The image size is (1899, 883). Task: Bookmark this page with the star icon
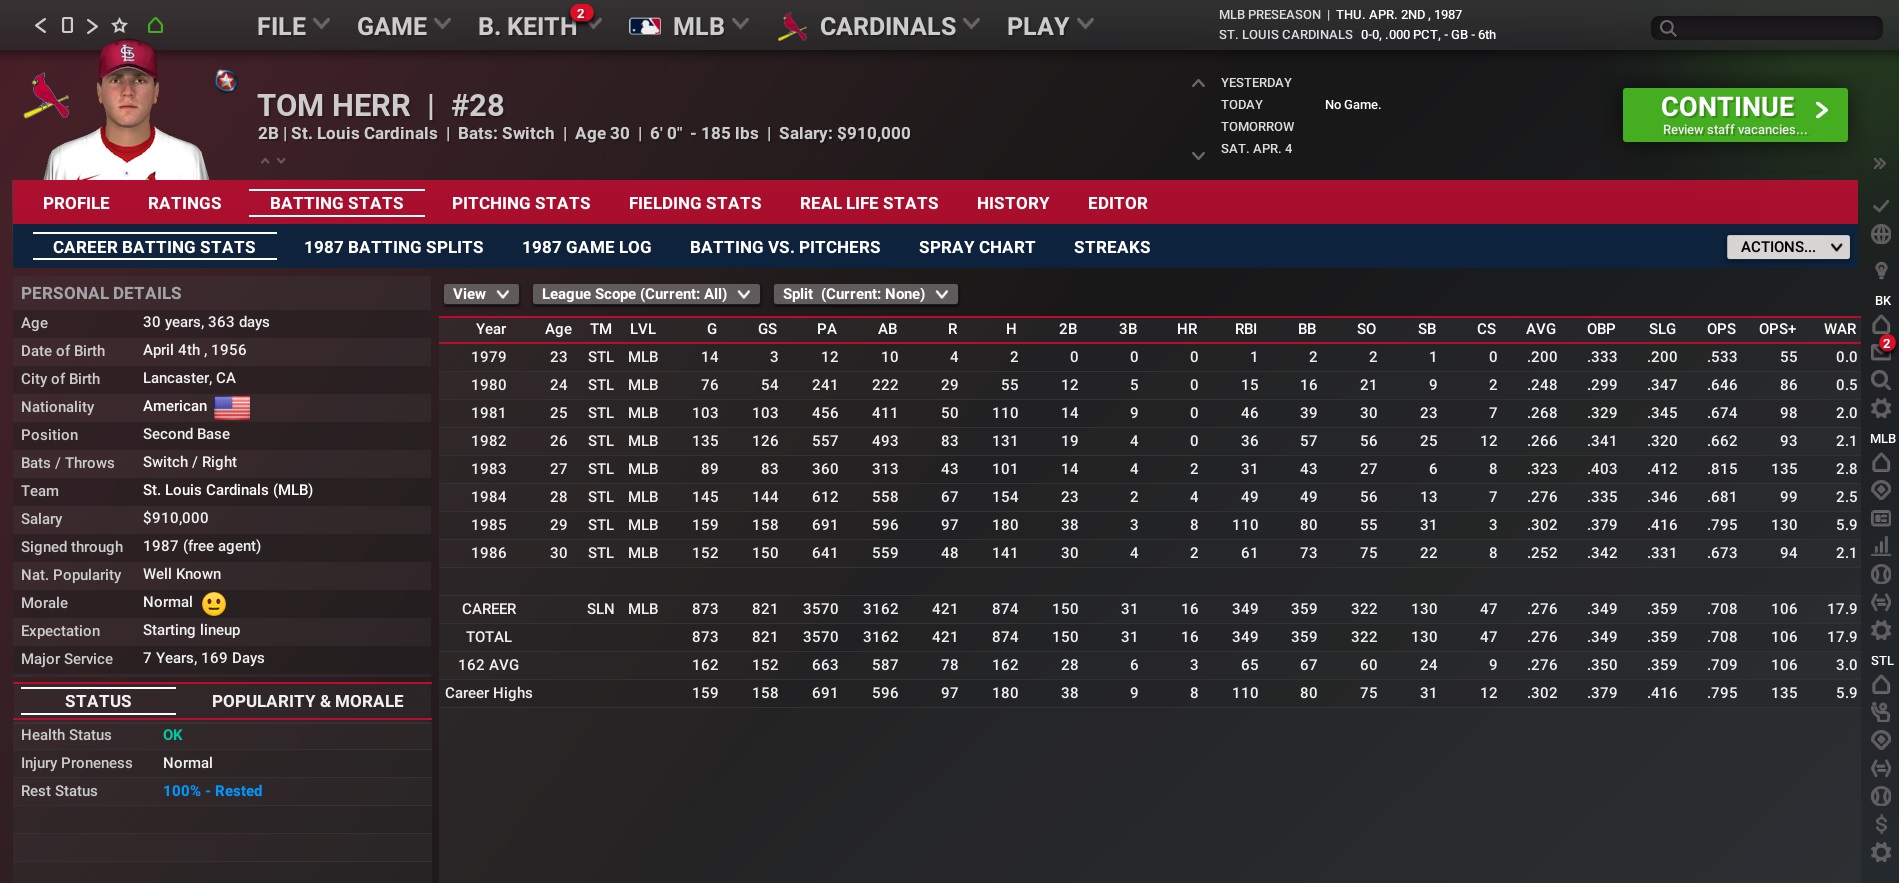[120, 26]
